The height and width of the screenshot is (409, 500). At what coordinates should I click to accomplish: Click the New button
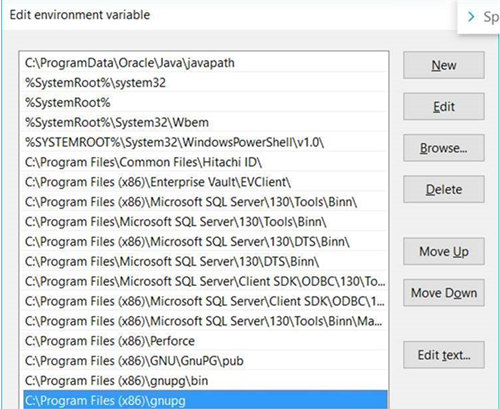pos(444,65)
